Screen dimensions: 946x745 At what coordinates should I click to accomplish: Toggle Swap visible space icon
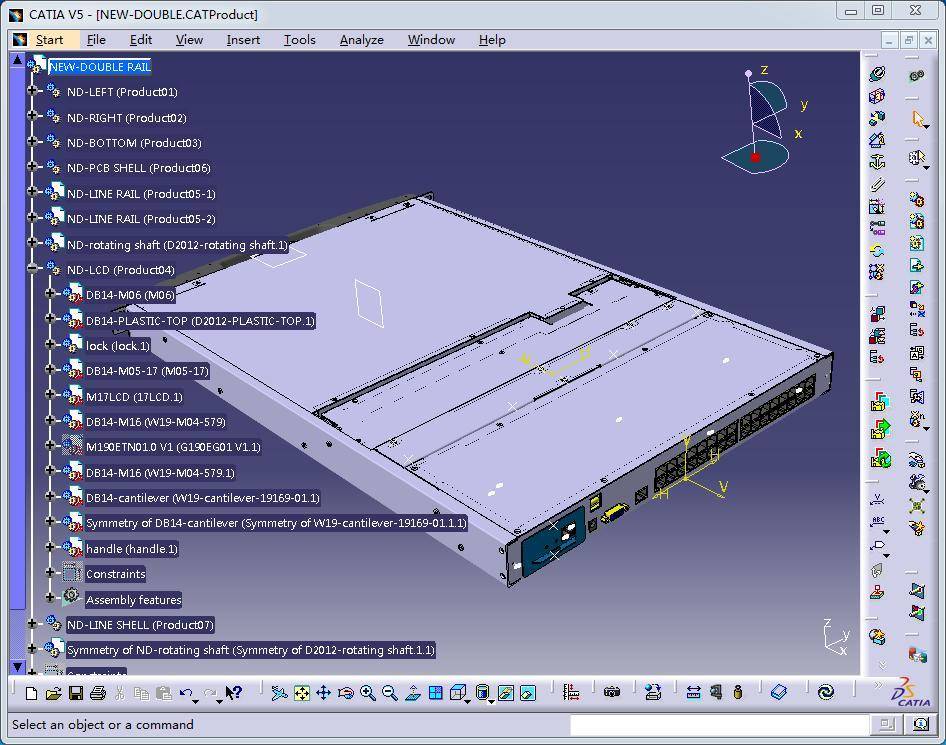tap(527, 692)
